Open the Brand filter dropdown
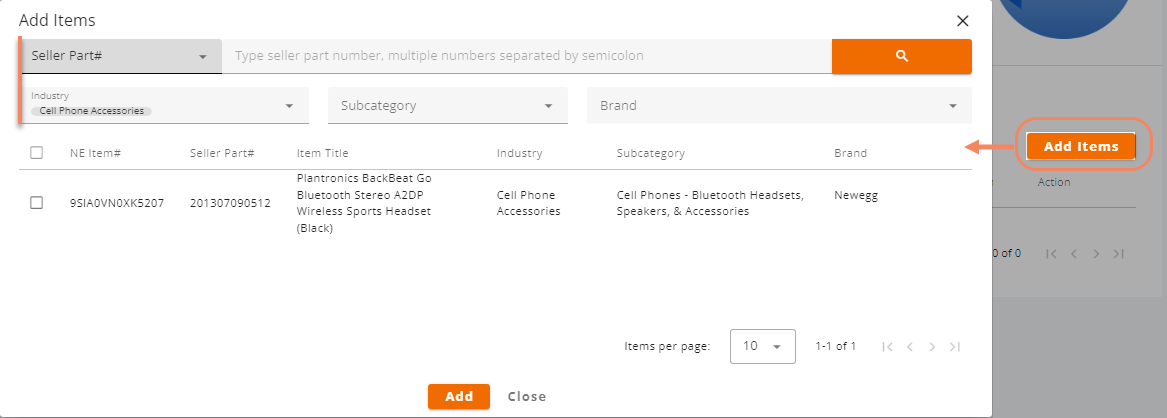Image resolution: width=1167 pixels, height=418 pixels. coord(779,106)
